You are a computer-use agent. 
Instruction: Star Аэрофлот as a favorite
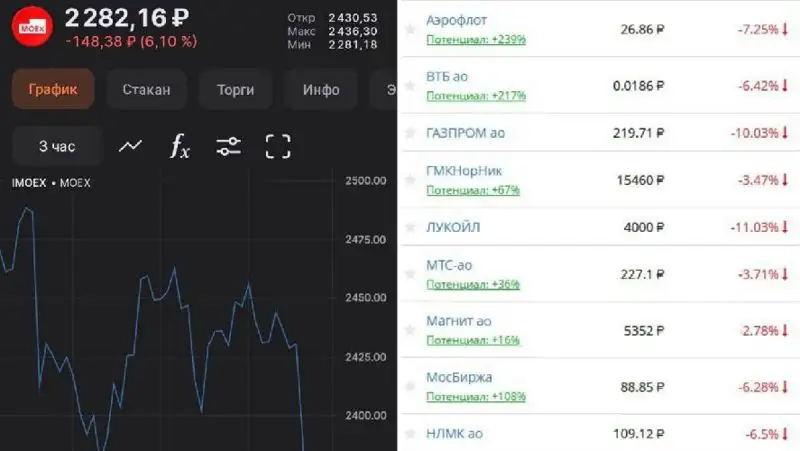[410, 30]
